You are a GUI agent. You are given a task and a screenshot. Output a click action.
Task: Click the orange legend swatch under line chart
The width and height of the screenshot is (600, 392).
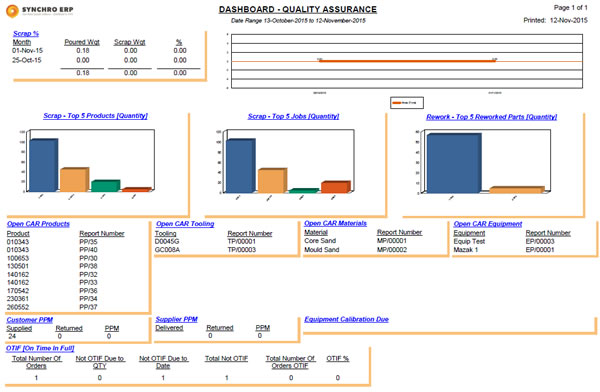pyautogui.click(x=396, y=103)
